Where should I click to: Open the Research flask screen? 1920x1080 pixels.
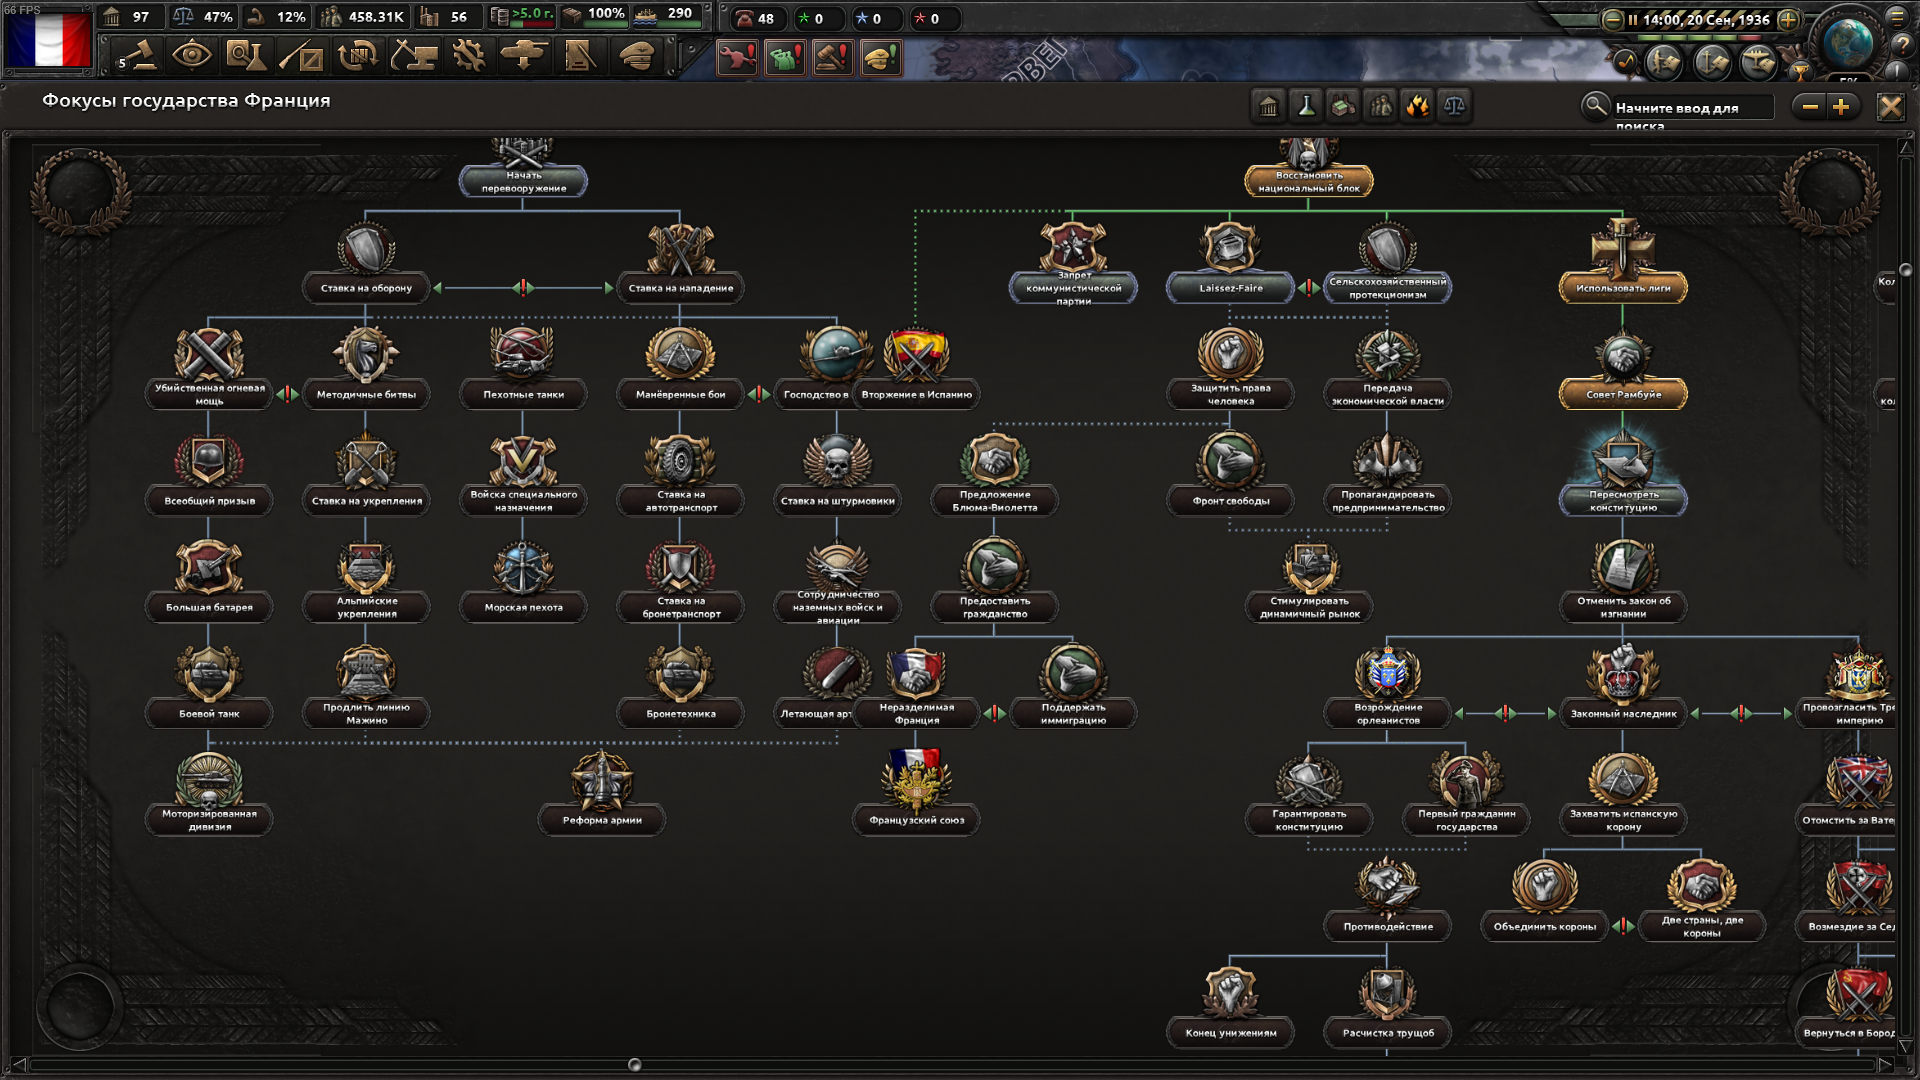pyautogui.click(x=245, y=56)
